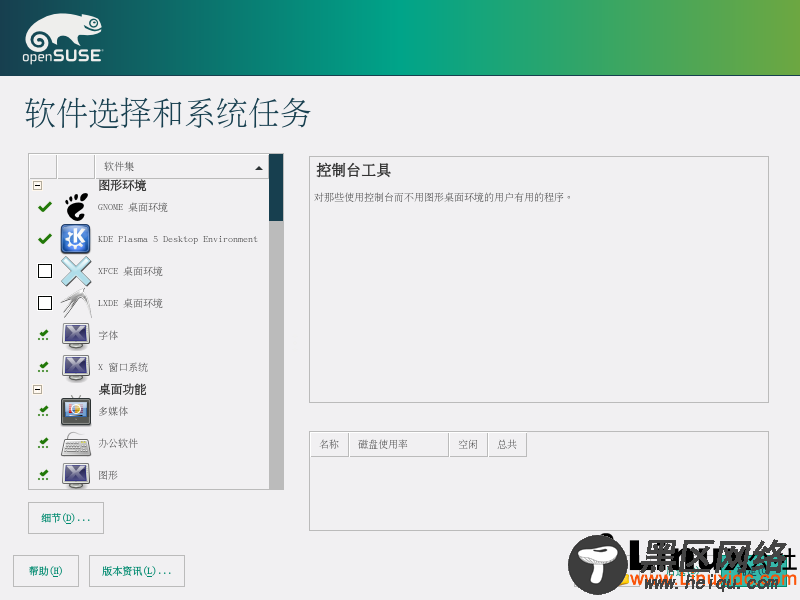Image resolution: width=800 pixels, height=600 pixels.
Task: Select the GNOME 桌面环境 row text
Action: [133, 207]
